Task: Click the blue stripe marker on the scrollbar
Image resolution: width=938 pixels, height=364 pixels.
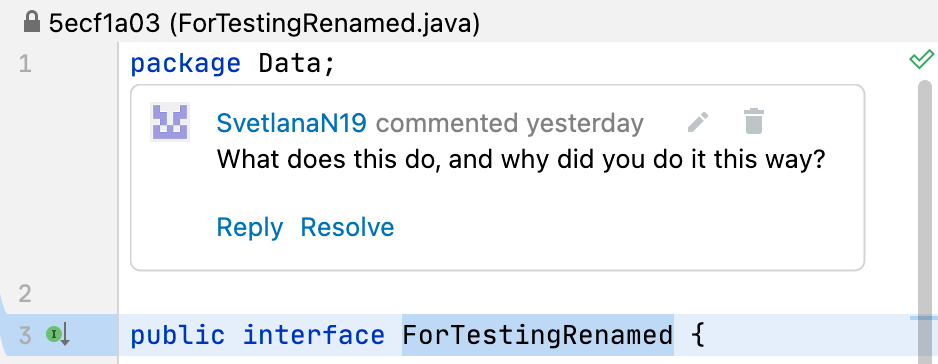Action: [924, 318]
